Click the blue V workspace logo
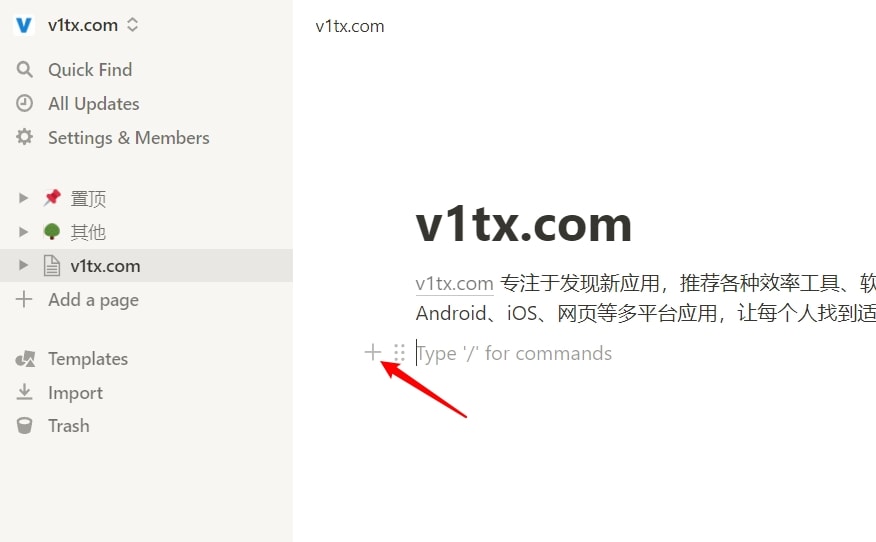This screenshot has height=542, width=876. 23,25
